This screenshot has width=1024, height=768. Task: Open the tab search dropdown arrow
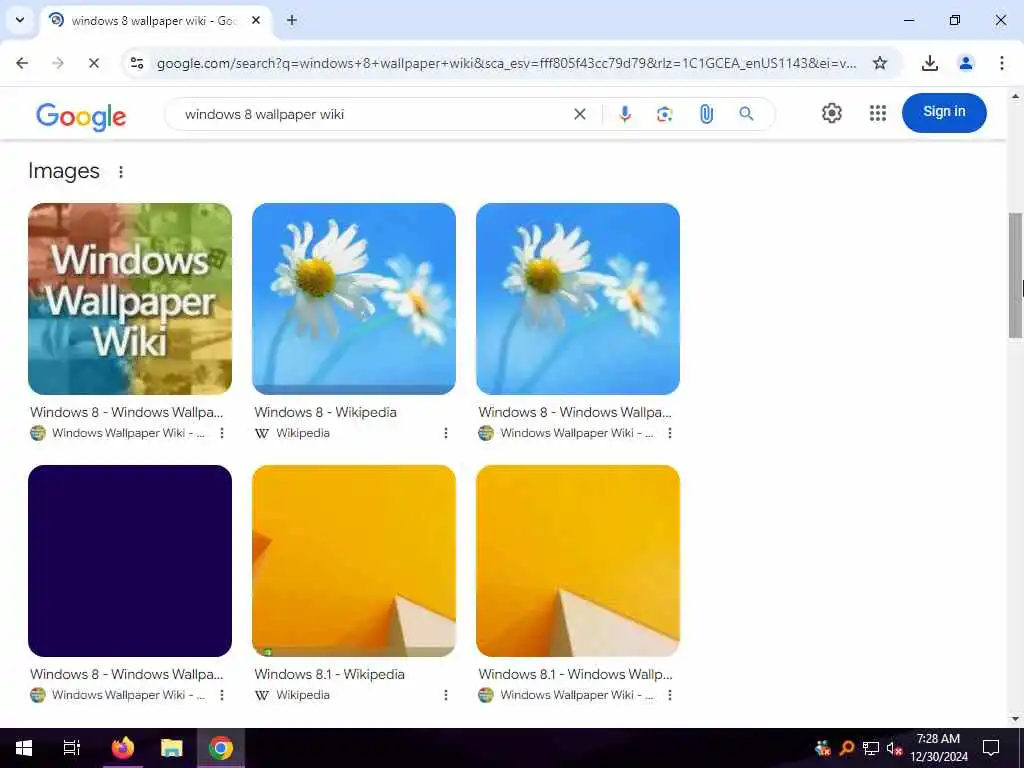tap(20, 20)
